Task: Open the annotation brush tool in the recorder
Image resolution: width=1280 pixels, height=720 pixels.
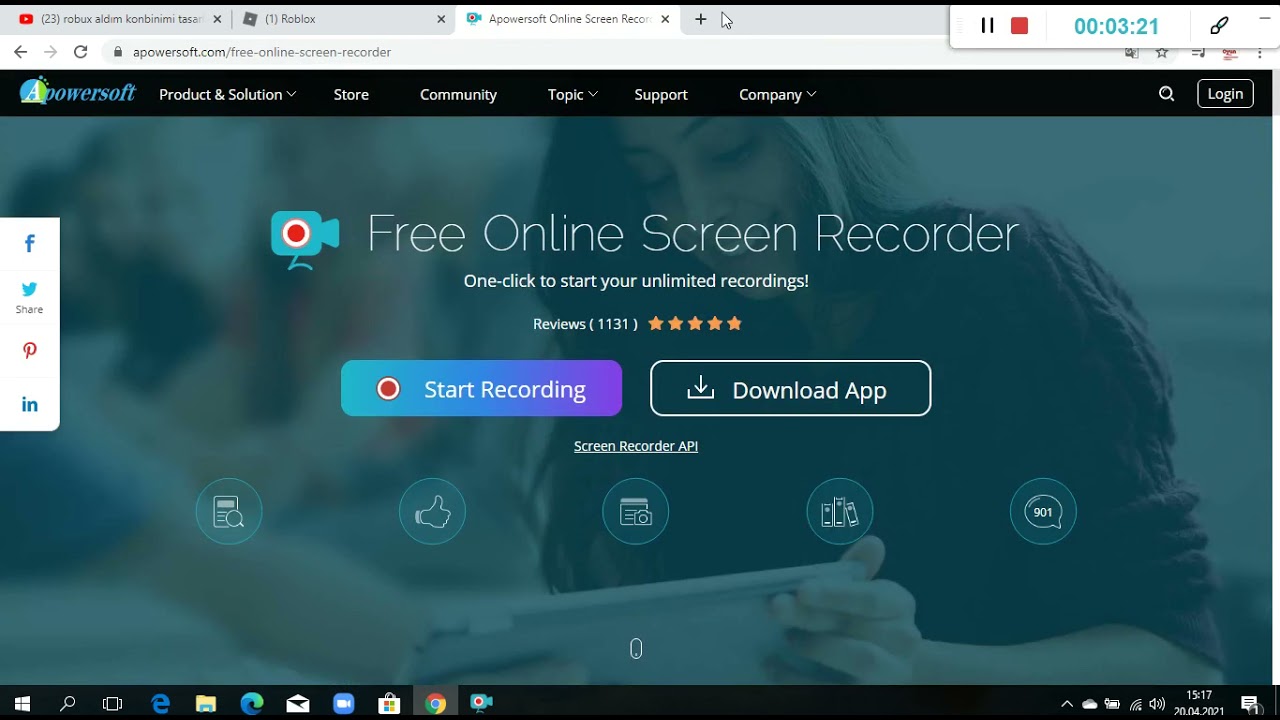Action: 1219,26
